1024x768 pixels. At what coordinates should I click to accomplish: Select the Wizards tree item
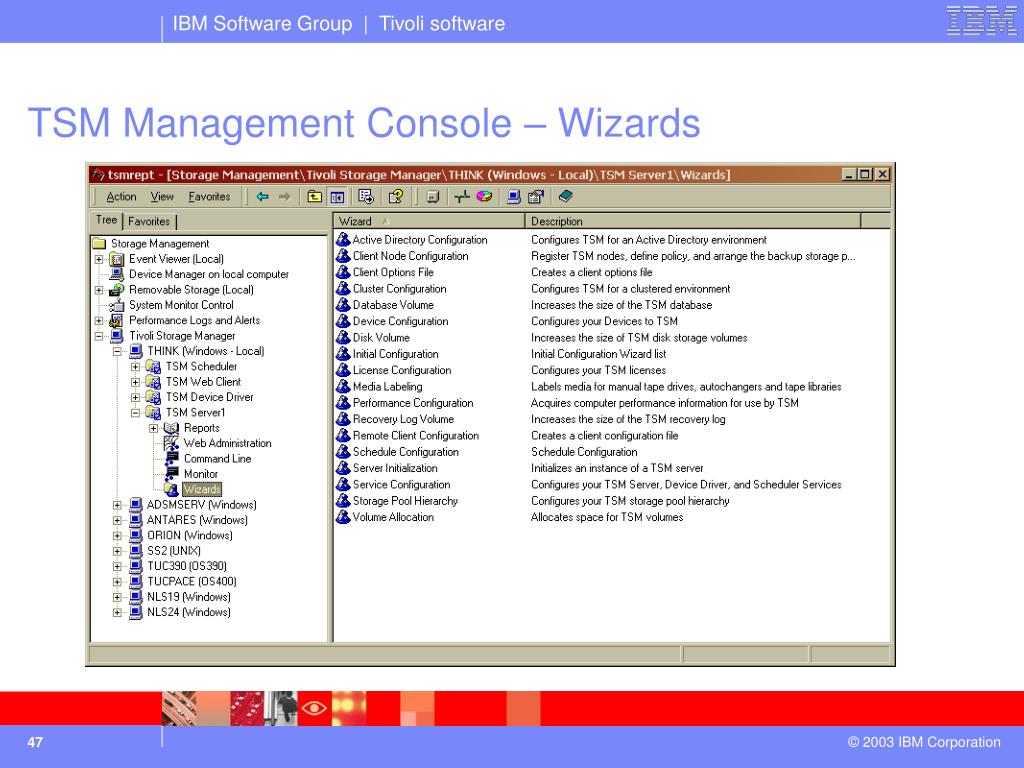[x=202, y=489]
